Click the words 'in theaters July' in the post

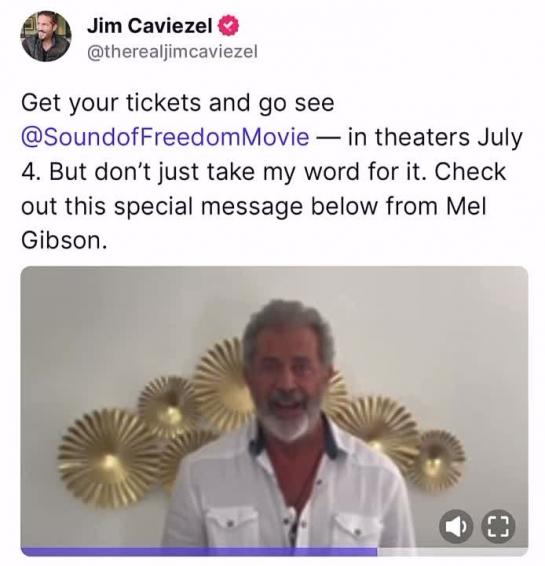(435, 137)
